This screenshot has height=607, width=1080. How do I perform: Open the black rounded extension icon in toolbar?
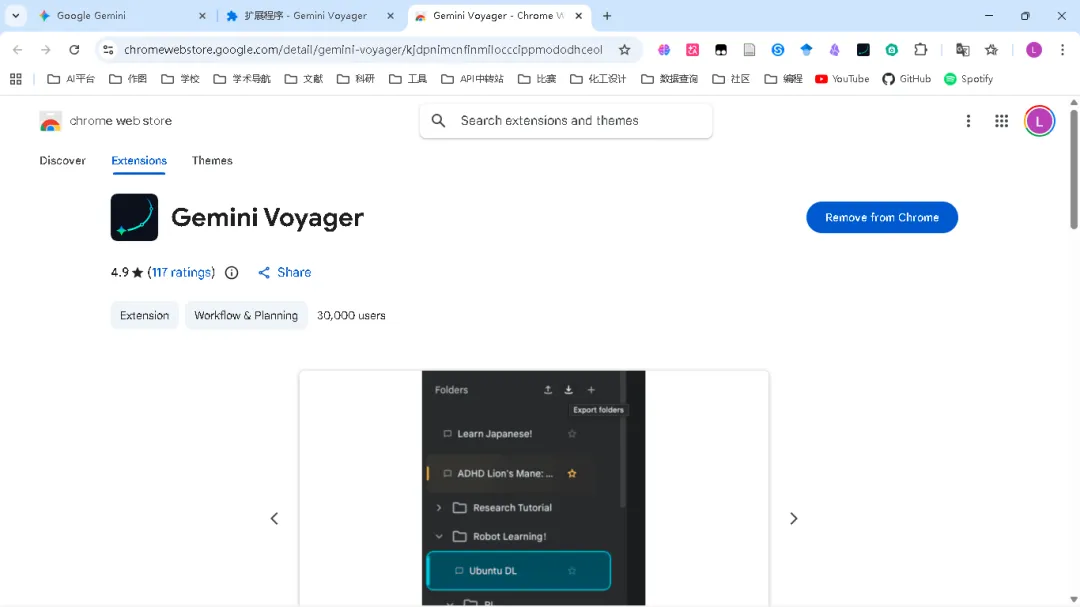720,50
